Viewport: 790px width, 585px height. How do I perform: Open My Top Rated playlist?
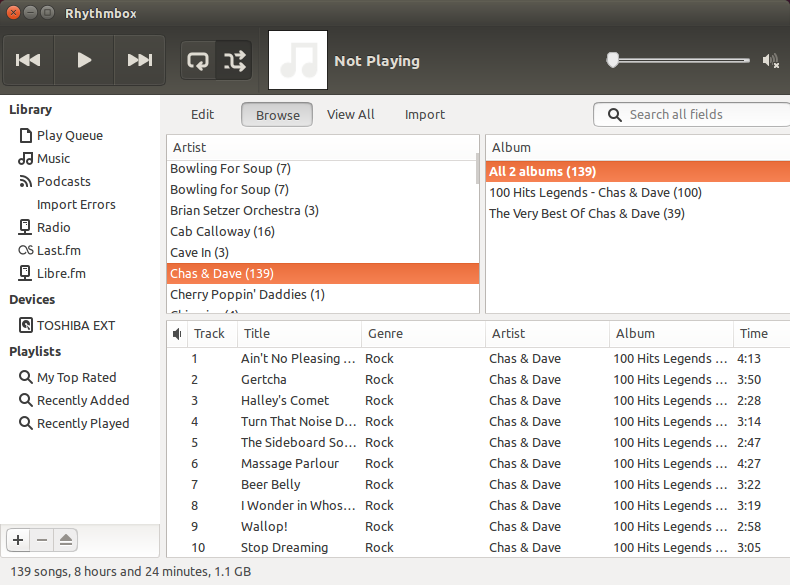(77, 377)
